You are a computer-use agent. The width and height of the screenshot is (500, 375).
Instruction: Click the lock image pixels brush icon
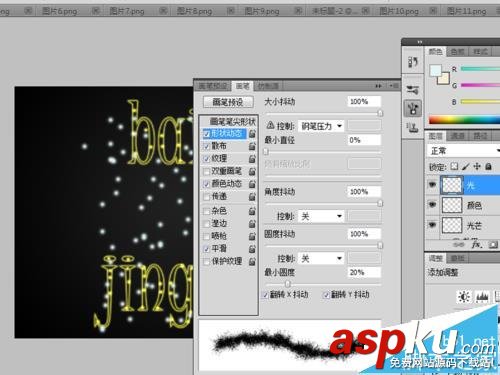click(x=466, y=166)
